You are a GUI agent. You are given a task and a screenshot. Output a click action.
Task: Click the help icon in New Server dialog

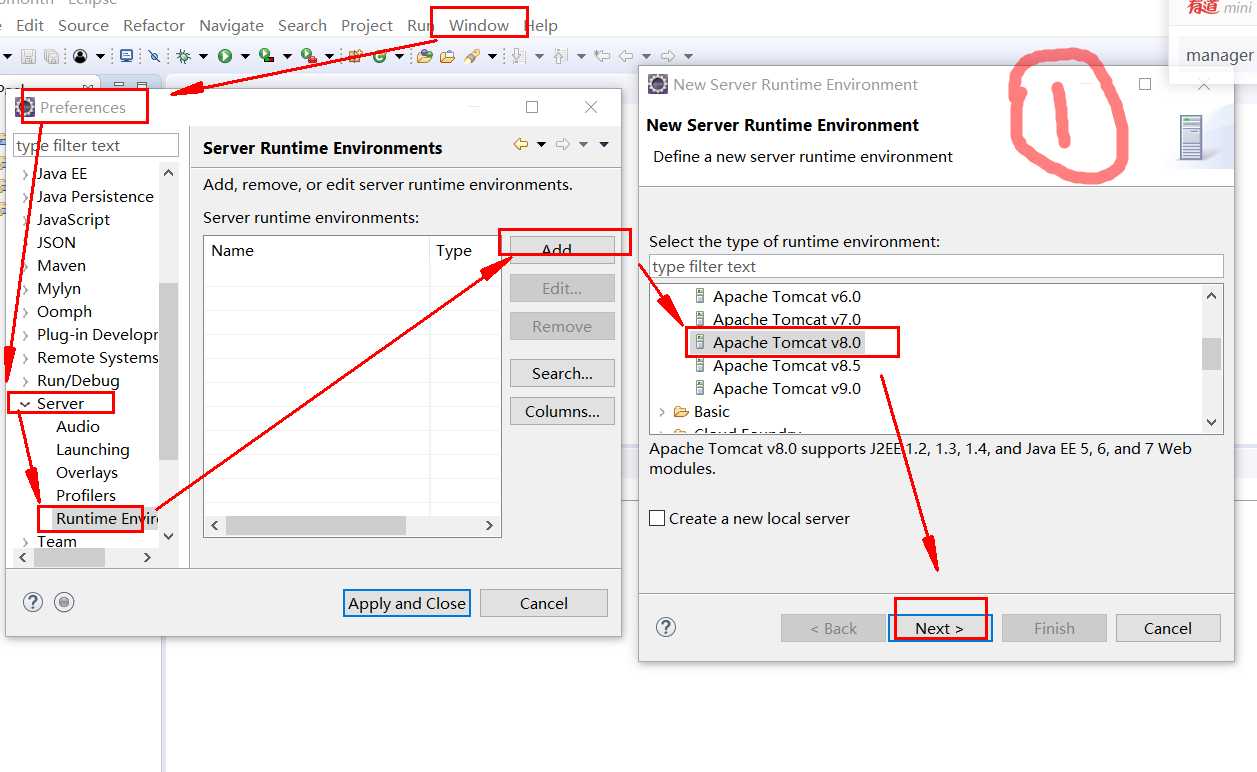(x=666, y=627)
